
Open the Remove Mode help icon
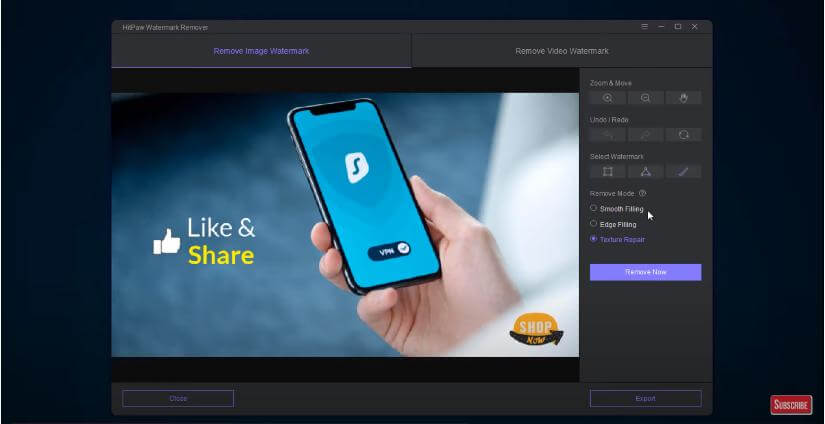coord(642,194)
